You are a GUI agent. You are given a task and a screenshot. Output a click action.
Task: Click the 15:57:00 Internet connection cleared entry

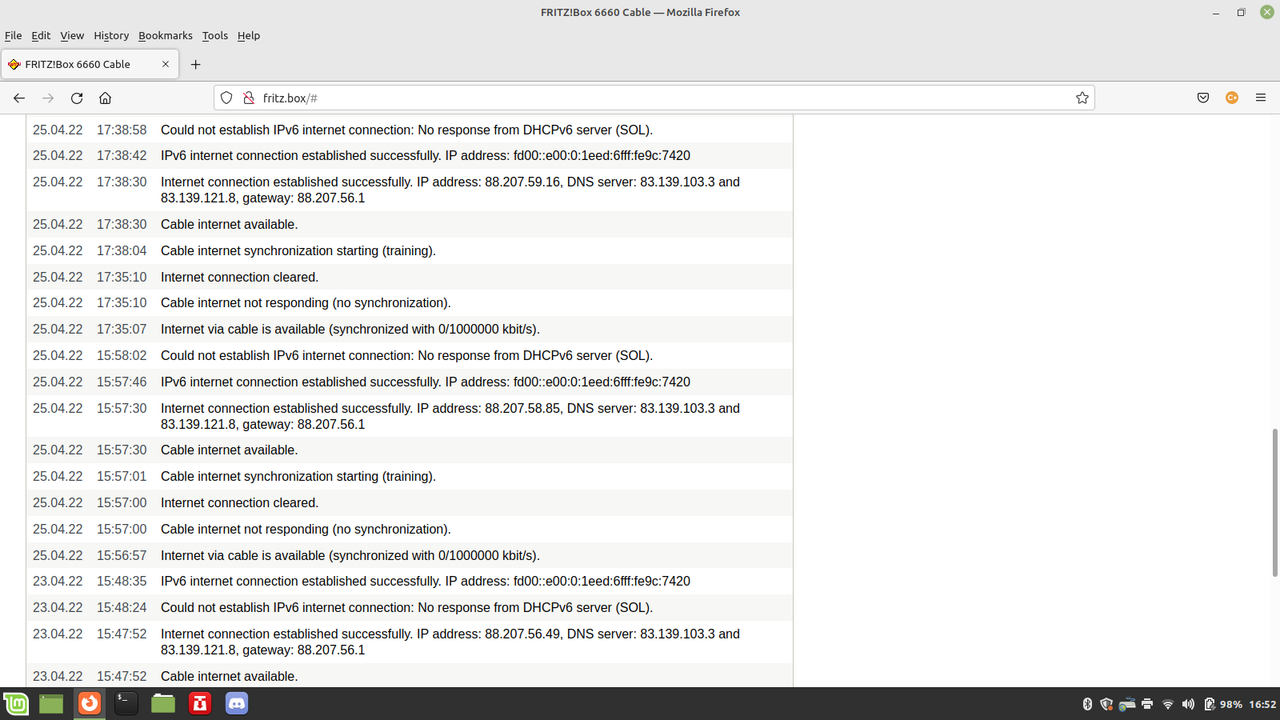410,503
